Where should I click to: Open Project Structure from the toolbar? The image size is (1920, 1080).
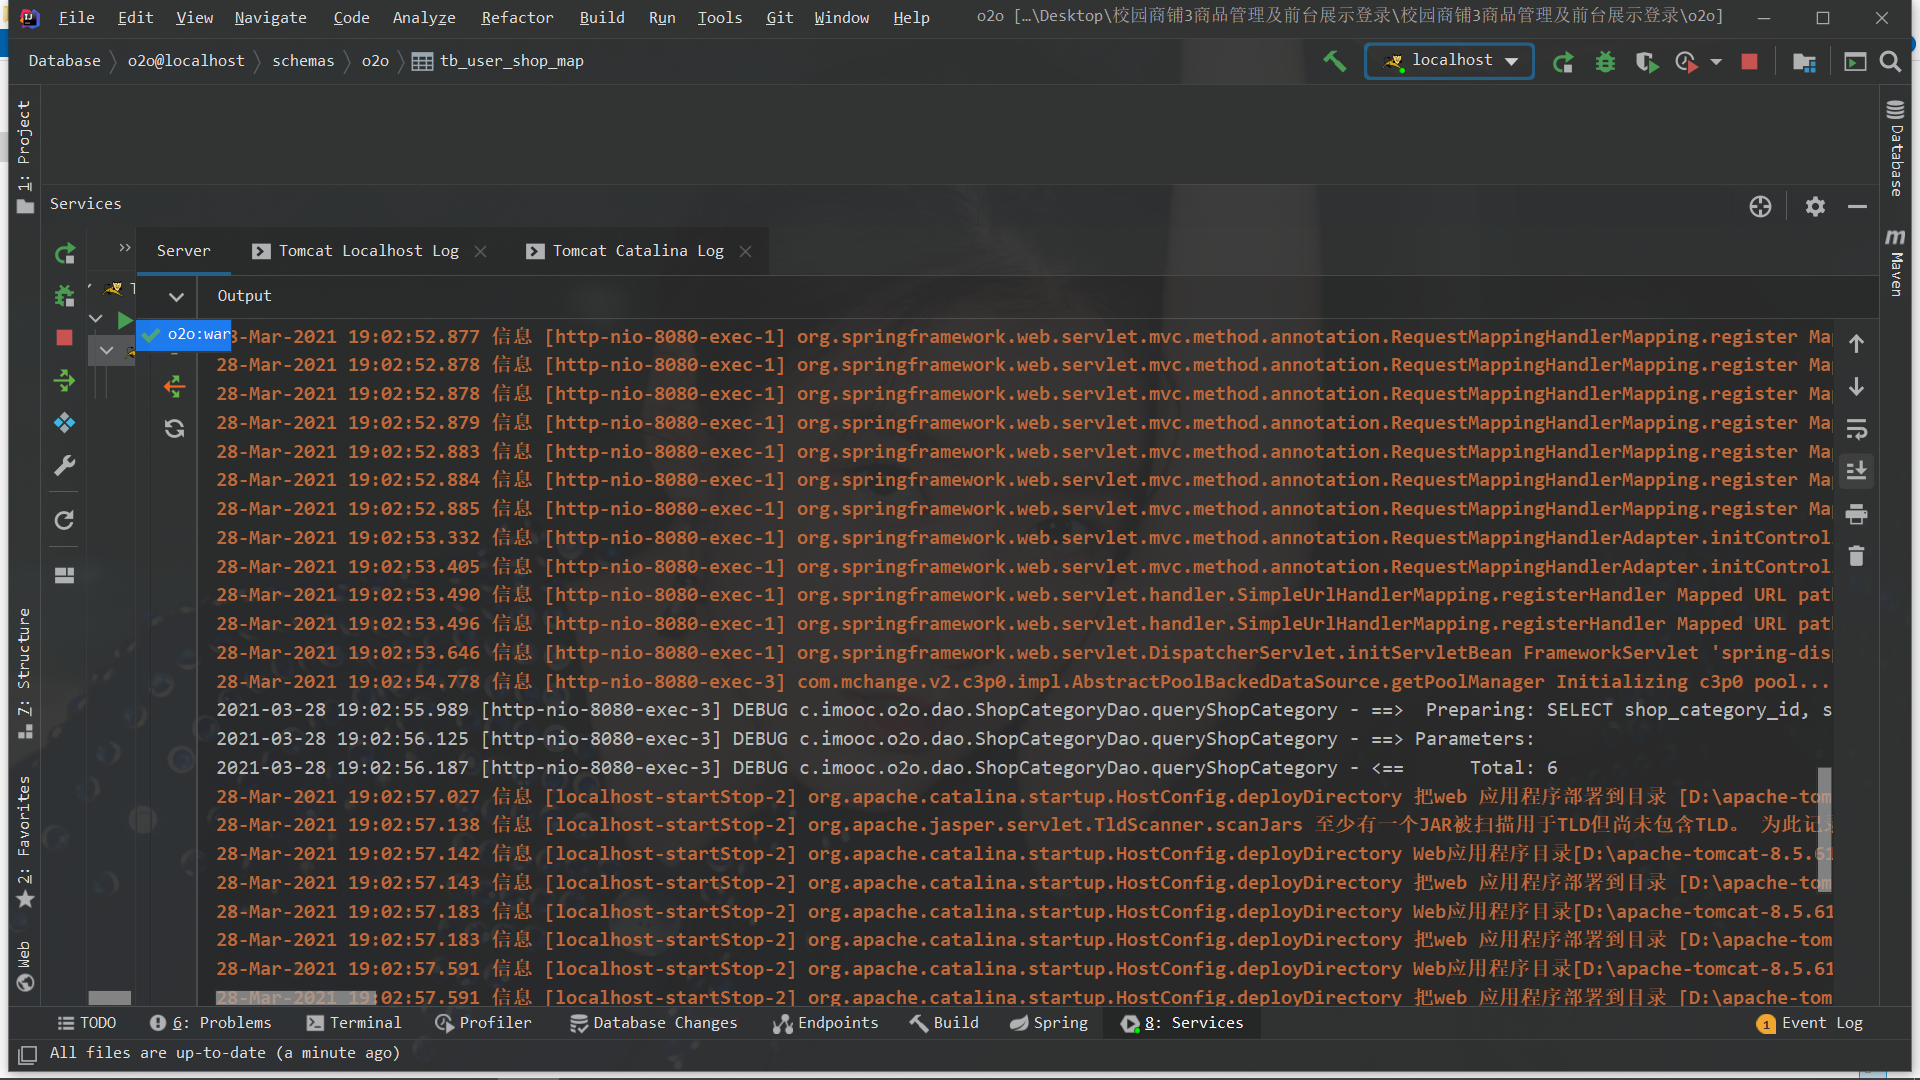(1804, 62)
